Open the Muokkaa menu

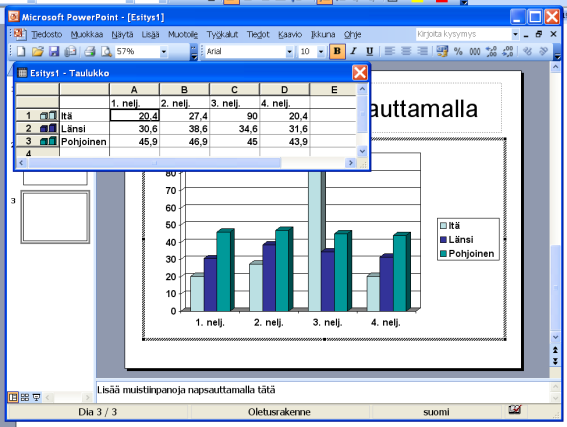tap(87, 34)
